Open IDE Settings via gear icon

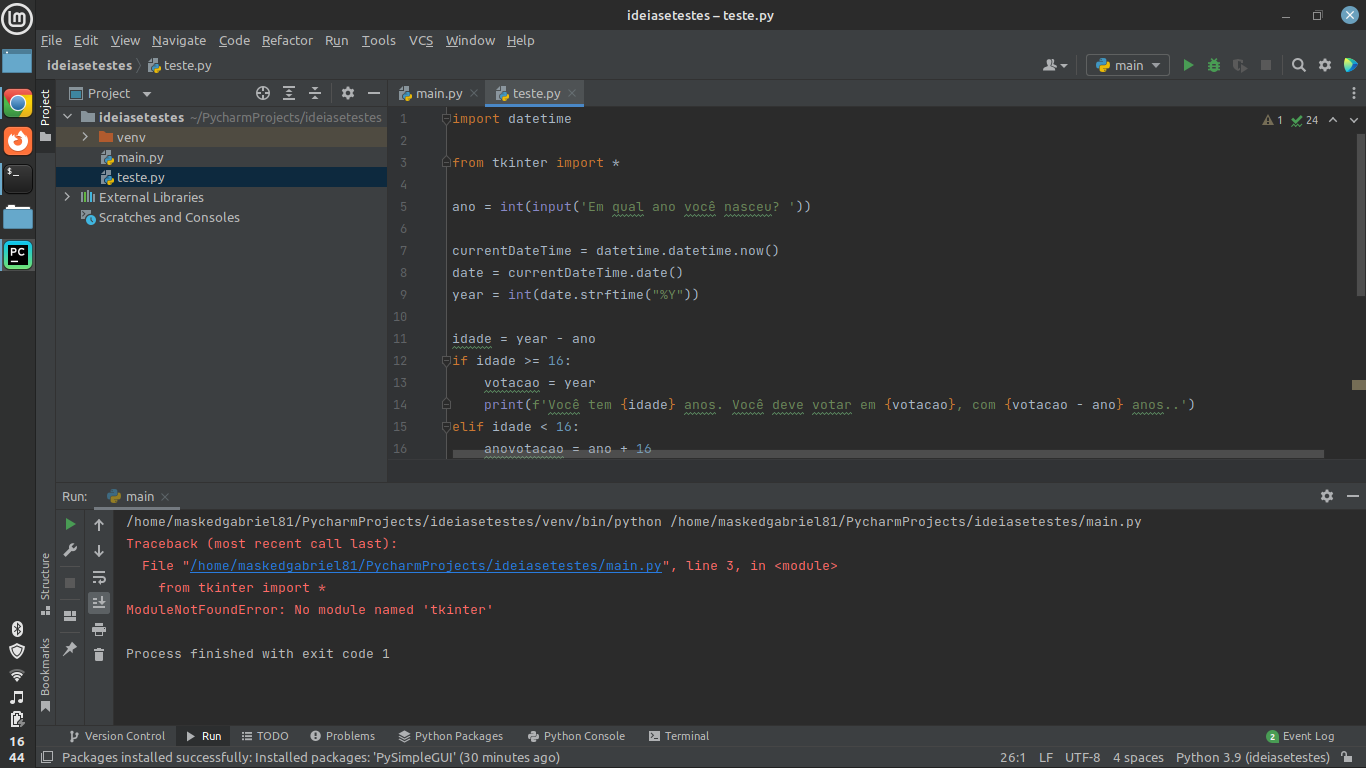coord(1325,64)
